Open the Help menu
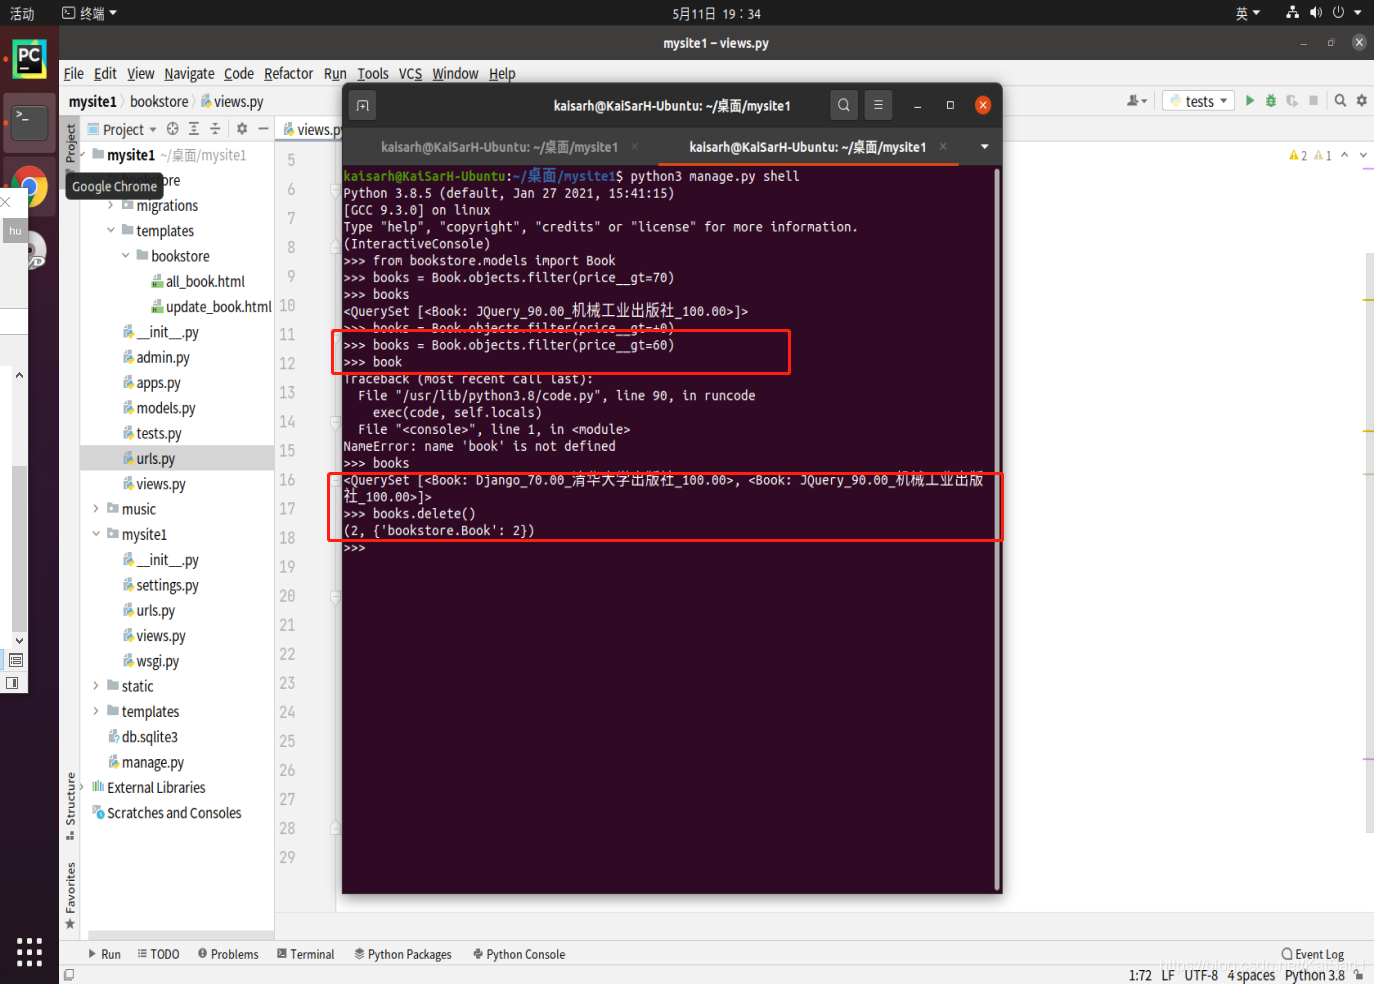Image resolution: width=1374 pixels, height=984 pixels. tap(502, 73)
